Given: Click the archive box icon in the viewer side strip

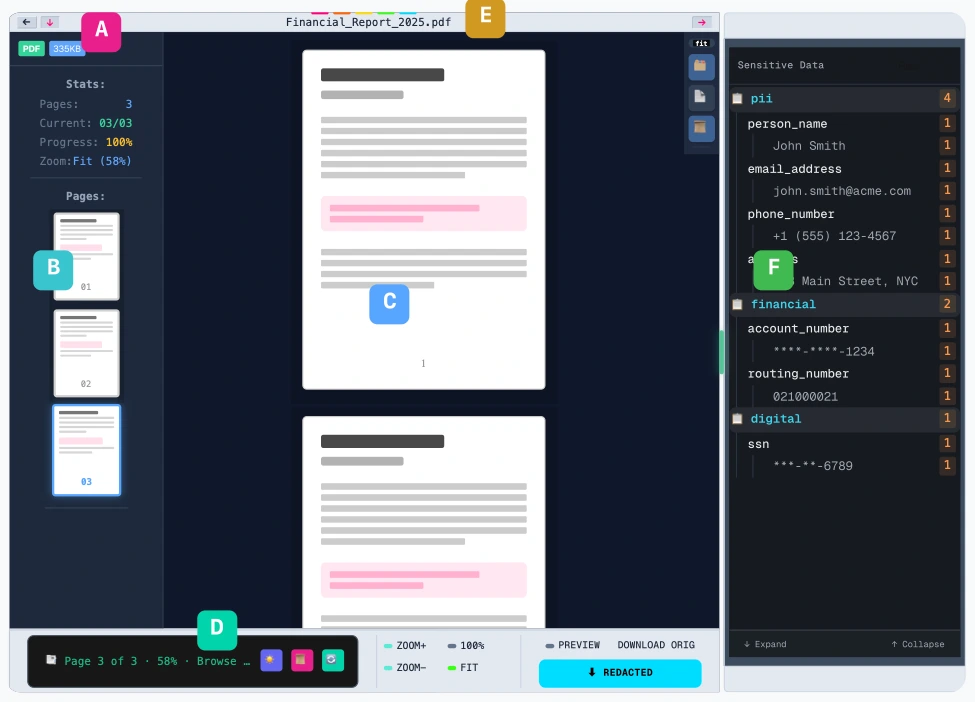Looking at the screenshot, I should tap(701, 128).
